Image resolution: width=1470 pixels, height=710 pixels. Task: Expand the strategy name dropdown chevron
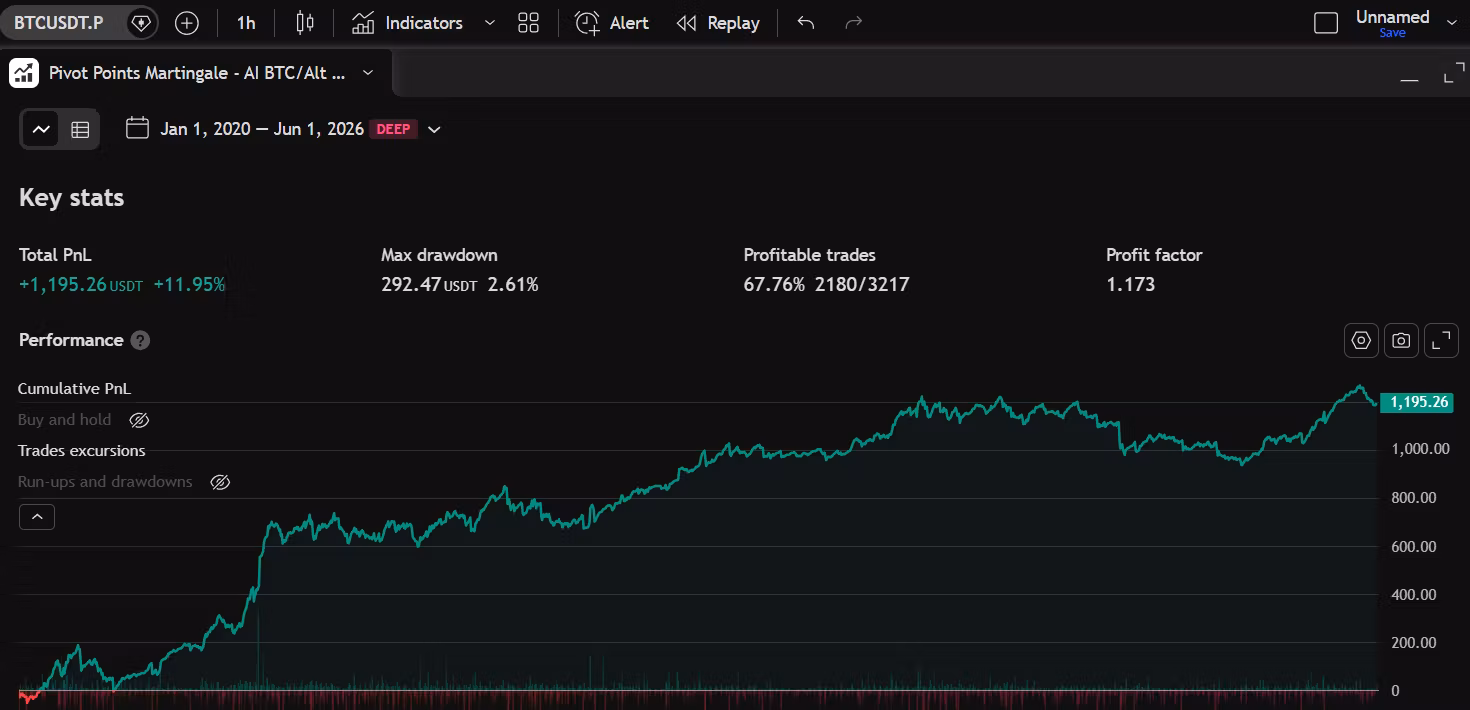(x=368, y=73)
